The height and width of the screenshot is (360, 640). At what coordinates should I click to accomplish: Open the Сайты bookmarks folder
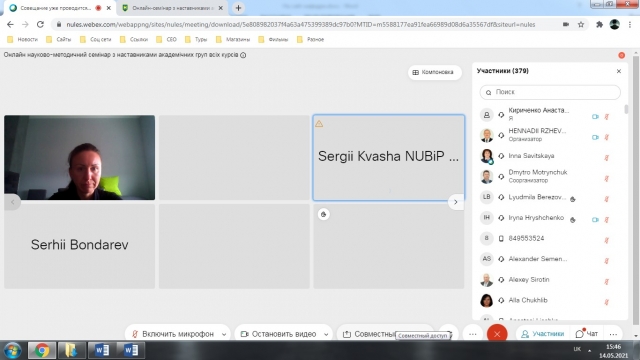(x=59, y=40)
